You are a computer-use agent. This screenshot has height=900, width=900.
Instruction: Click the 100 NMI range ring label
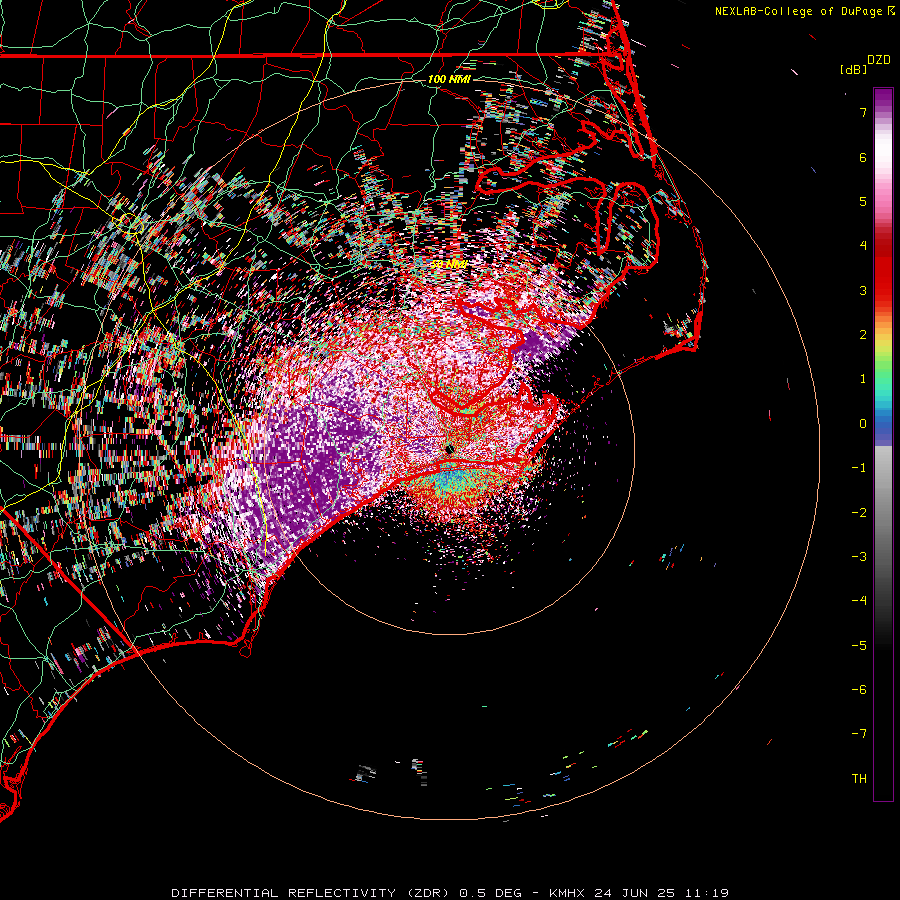click(x=449, y=79)
